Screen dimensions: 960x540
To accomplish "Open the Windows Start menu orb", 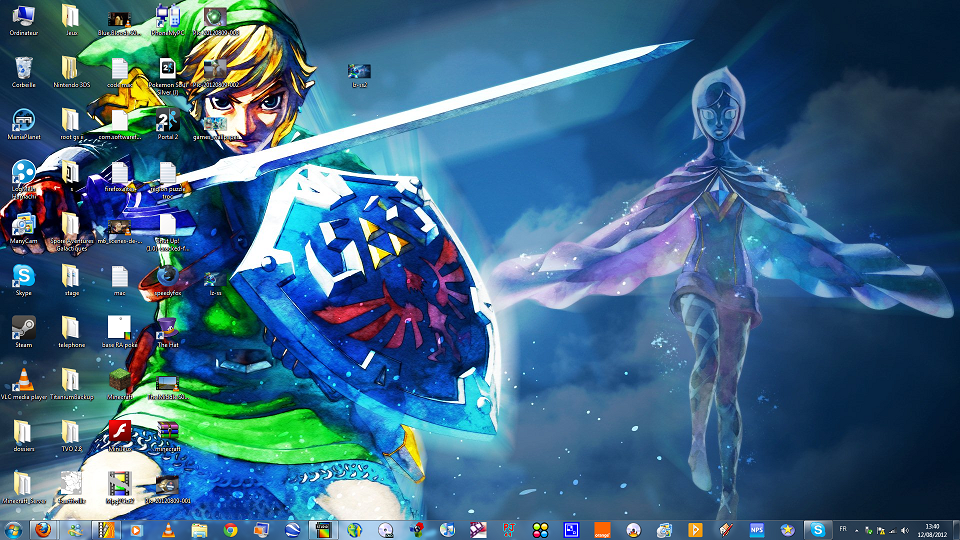I will pyautogui.click(x=13, y=530).
